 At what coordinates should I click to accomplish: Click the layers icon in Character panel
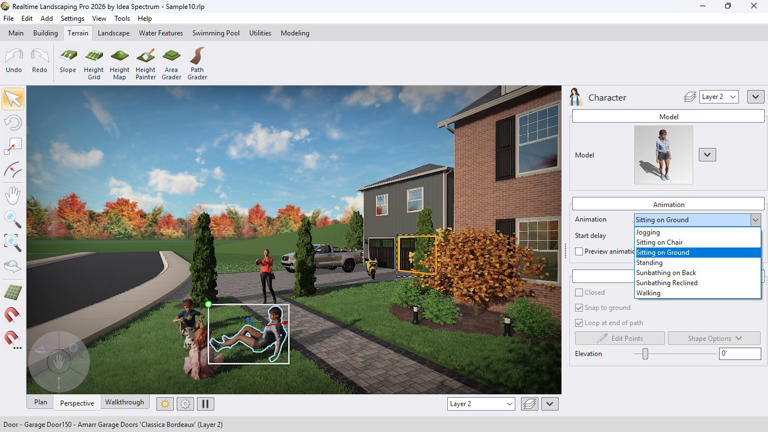tap(690, 97)
